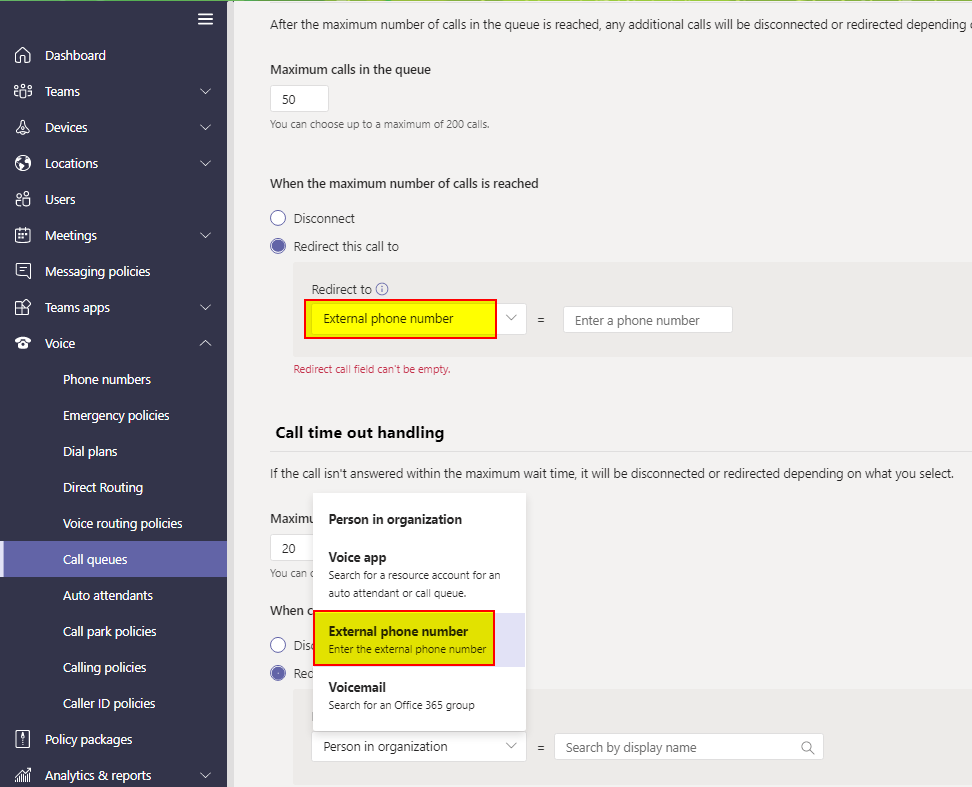Click the Users icon in sidebar
The image size is (972, 787).
(x=23, y=199)
